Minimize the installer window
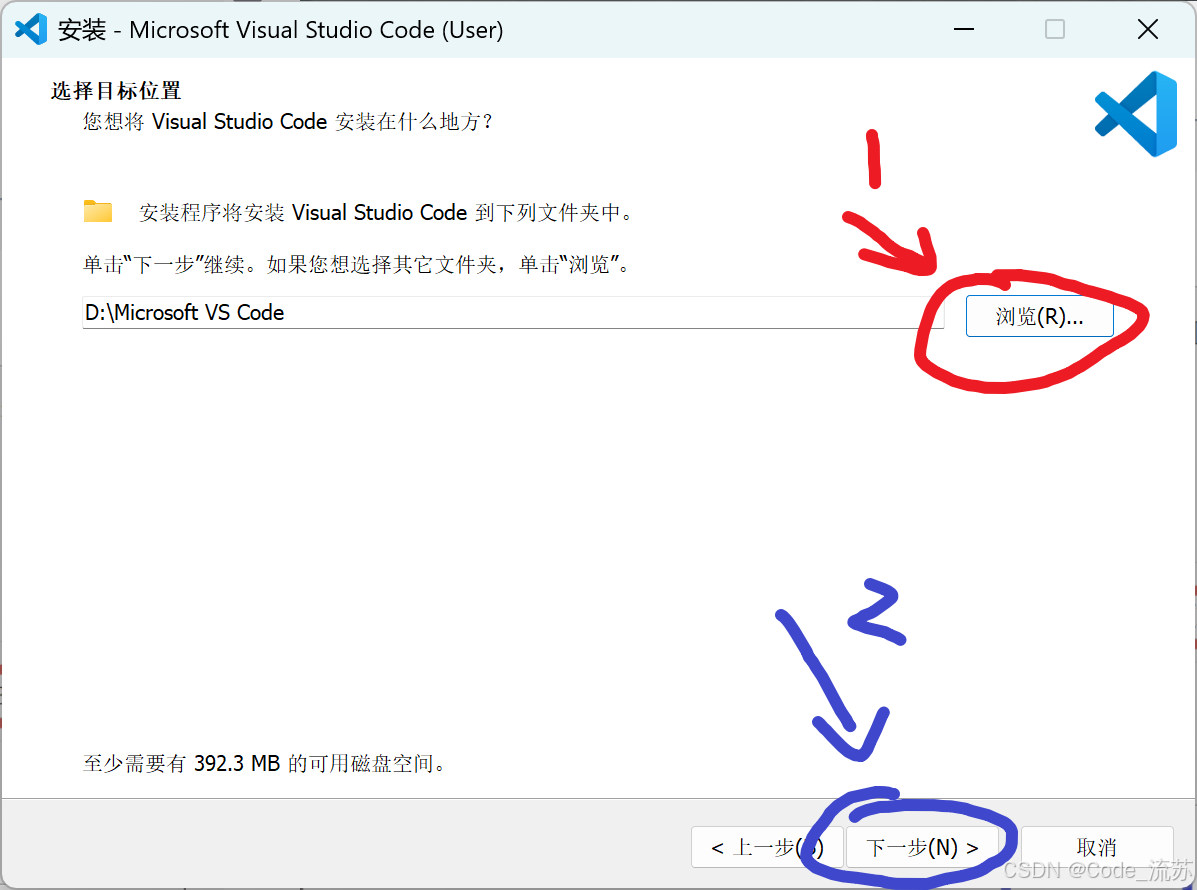 click(x=964, y=30)
